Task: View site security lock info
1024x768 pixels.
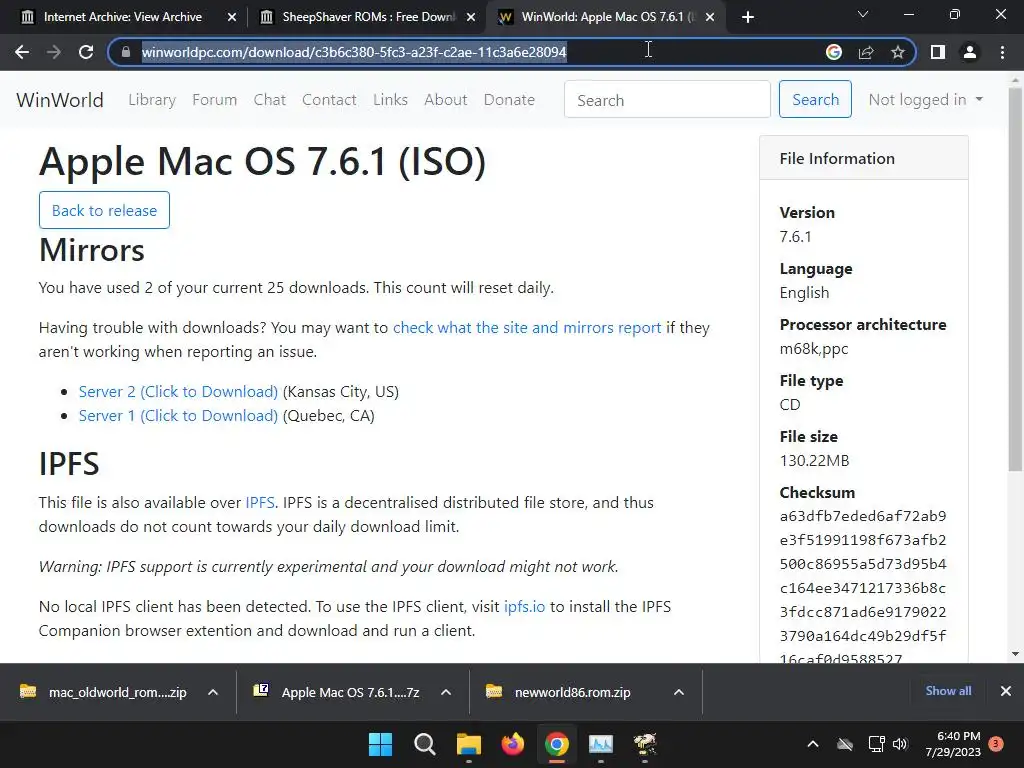Action: [x=126, y=52]
